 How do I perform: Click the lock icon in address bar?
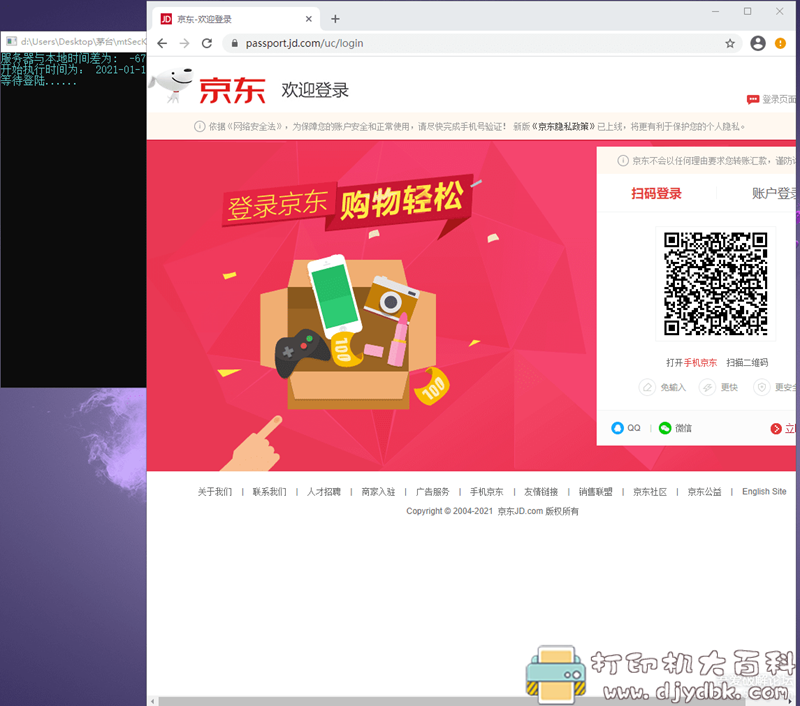click(235, 43)
